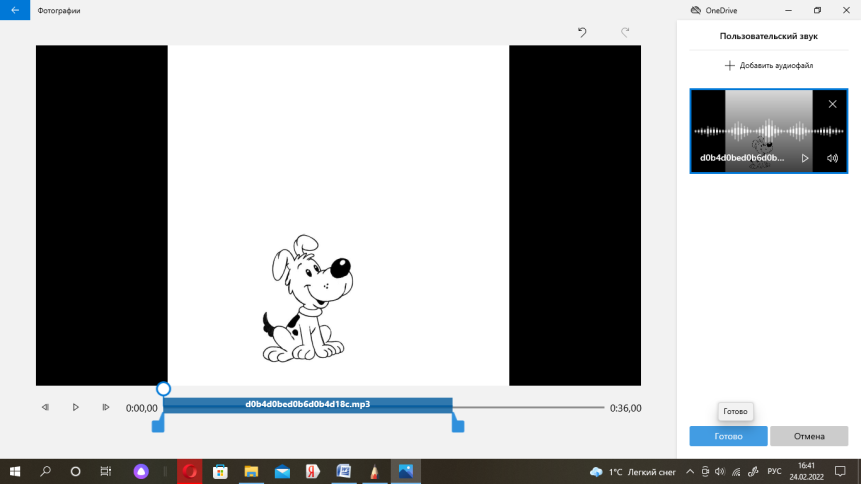The image size is (861, 484).
Task: Switch input language РУС
Action: coord(774,471)
